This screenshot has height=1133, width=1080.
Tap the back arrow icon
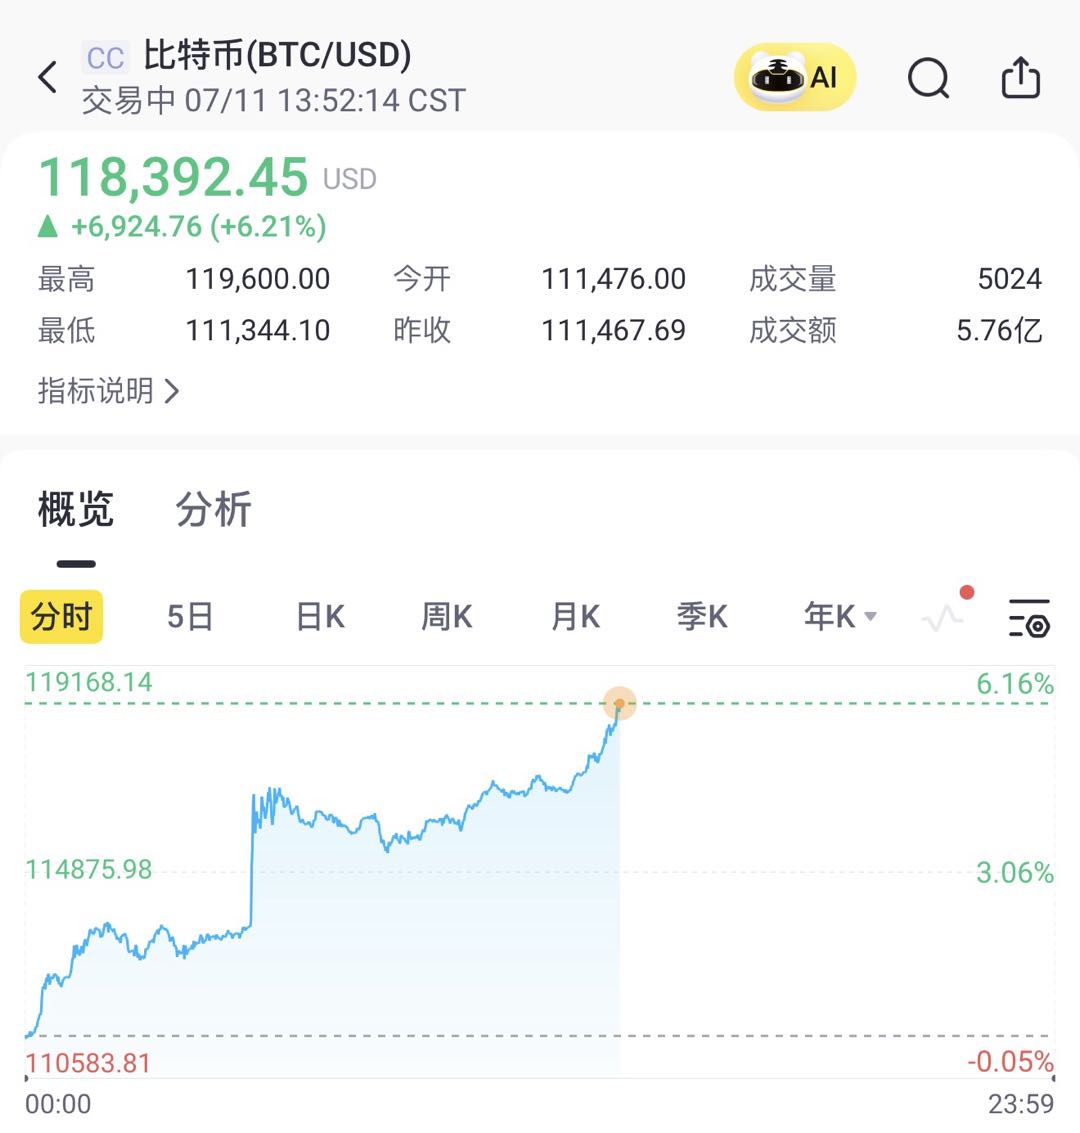[x=47, y=77]
